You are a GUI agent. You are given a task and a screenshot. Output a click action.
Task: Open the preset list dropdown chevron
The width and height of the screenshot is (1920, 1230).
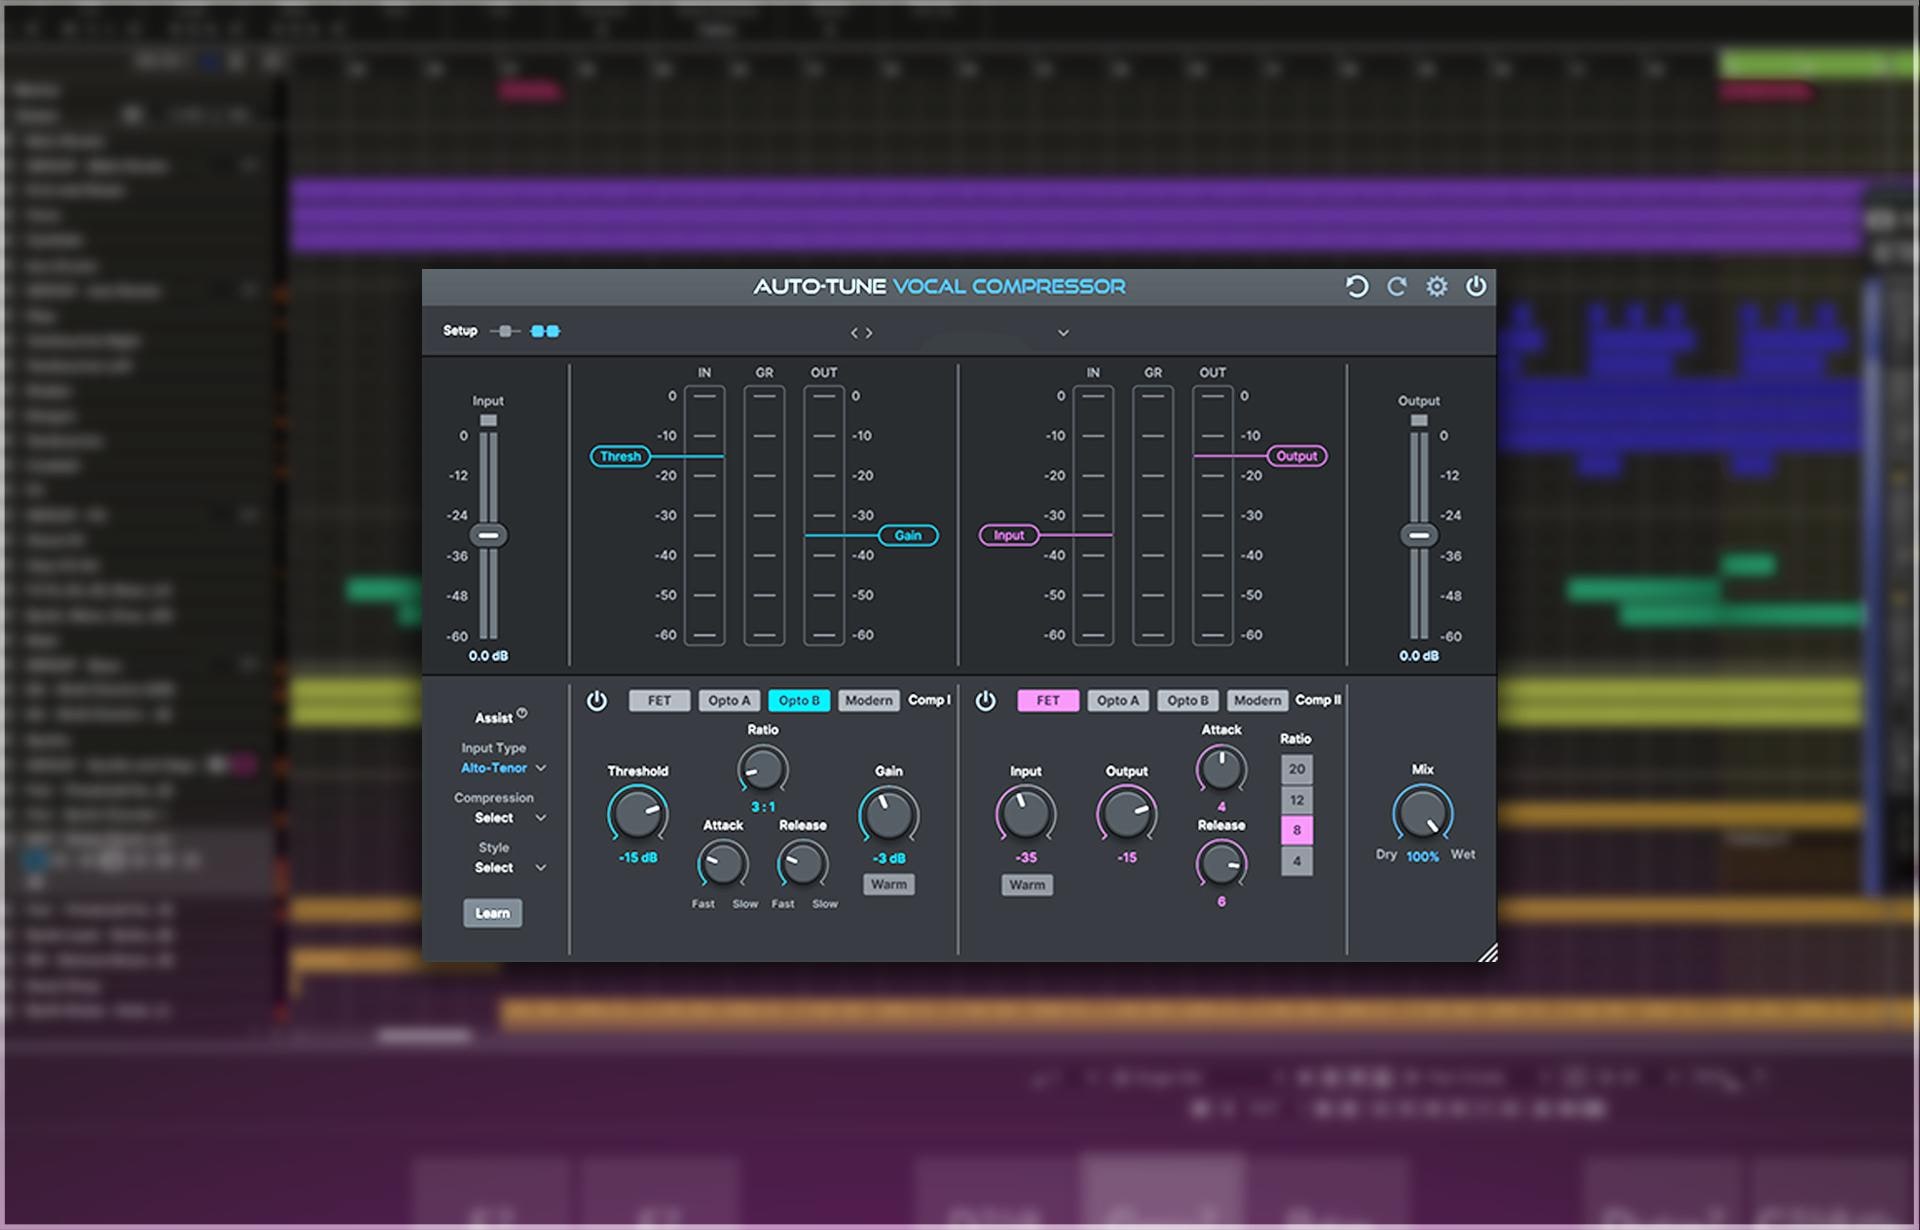pyautogui.click(x=1063, y=333)
